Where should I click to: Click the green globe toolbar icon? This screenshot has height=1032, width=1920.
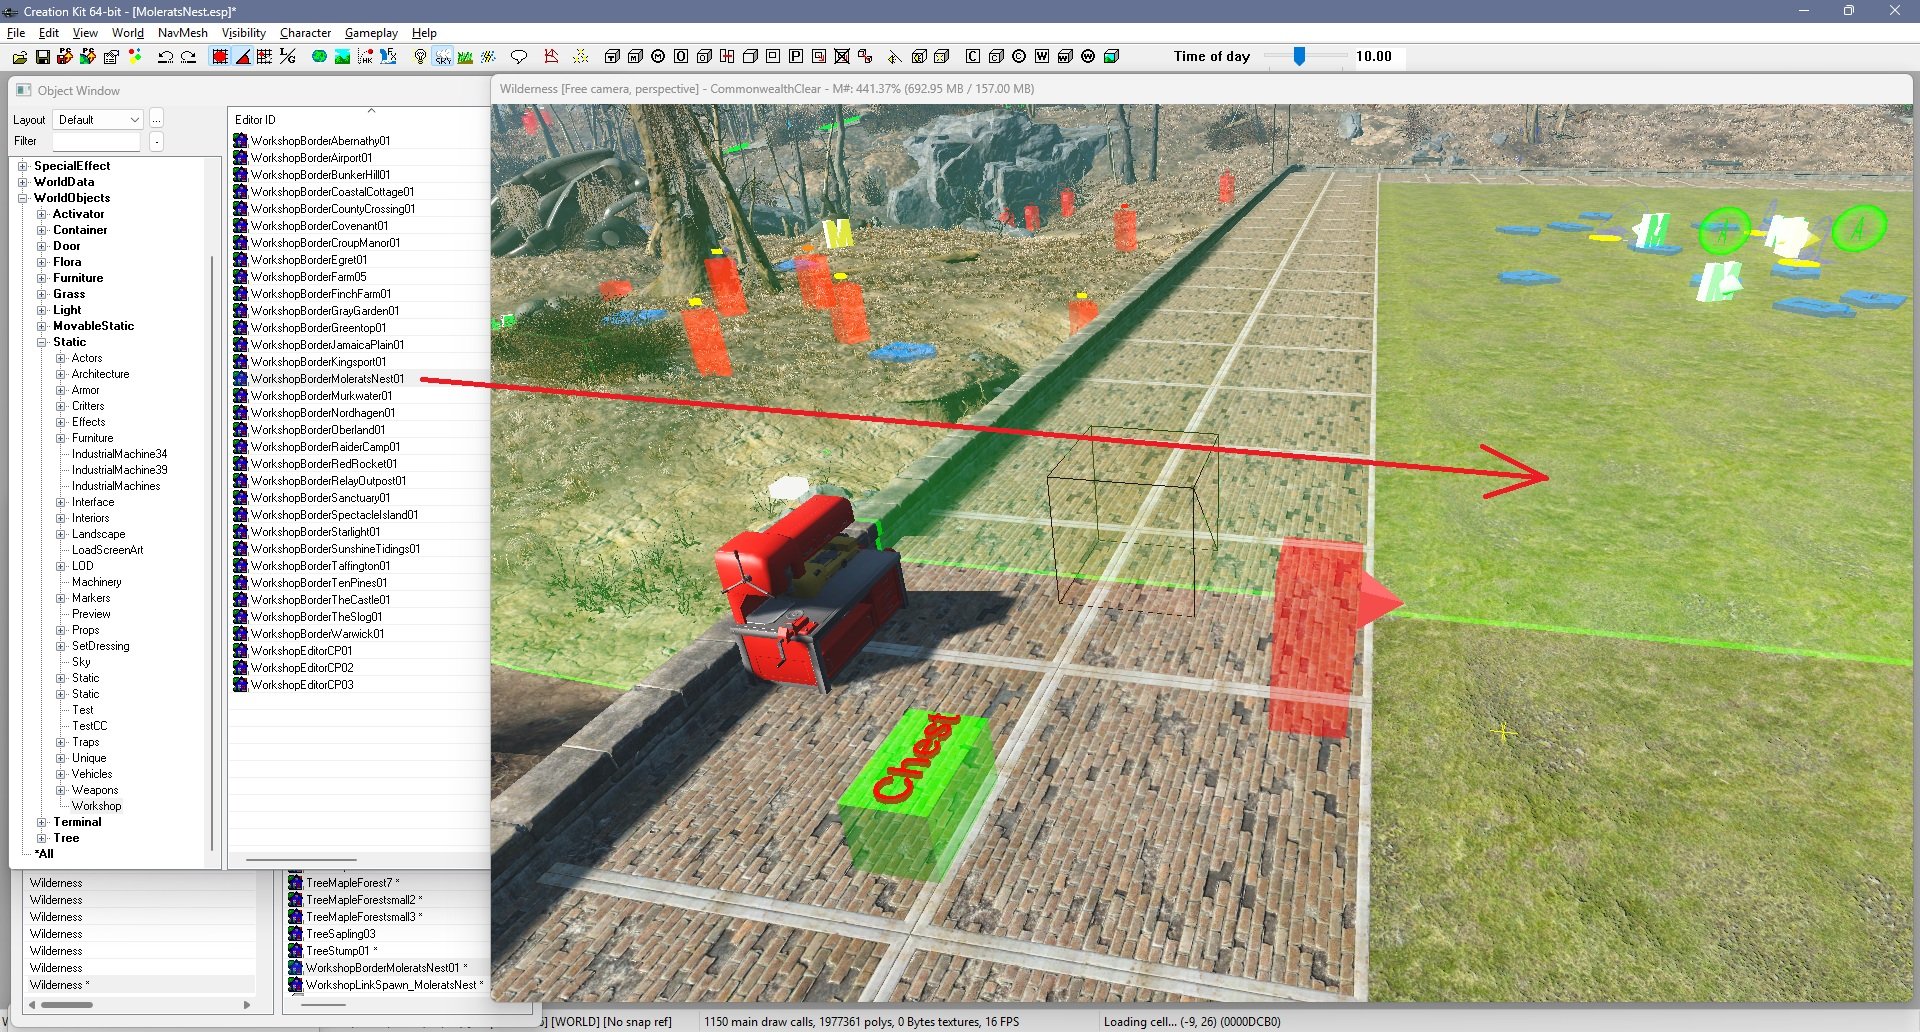[x=319, y=57]
